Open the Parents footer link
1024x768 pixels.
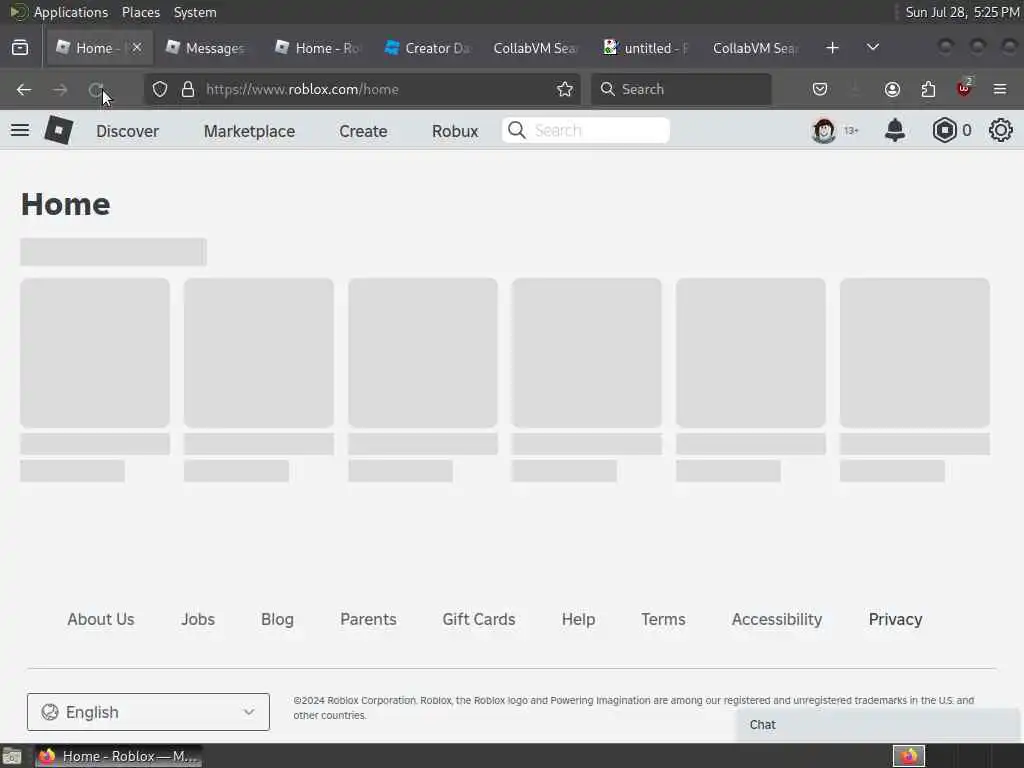point(368,619)
